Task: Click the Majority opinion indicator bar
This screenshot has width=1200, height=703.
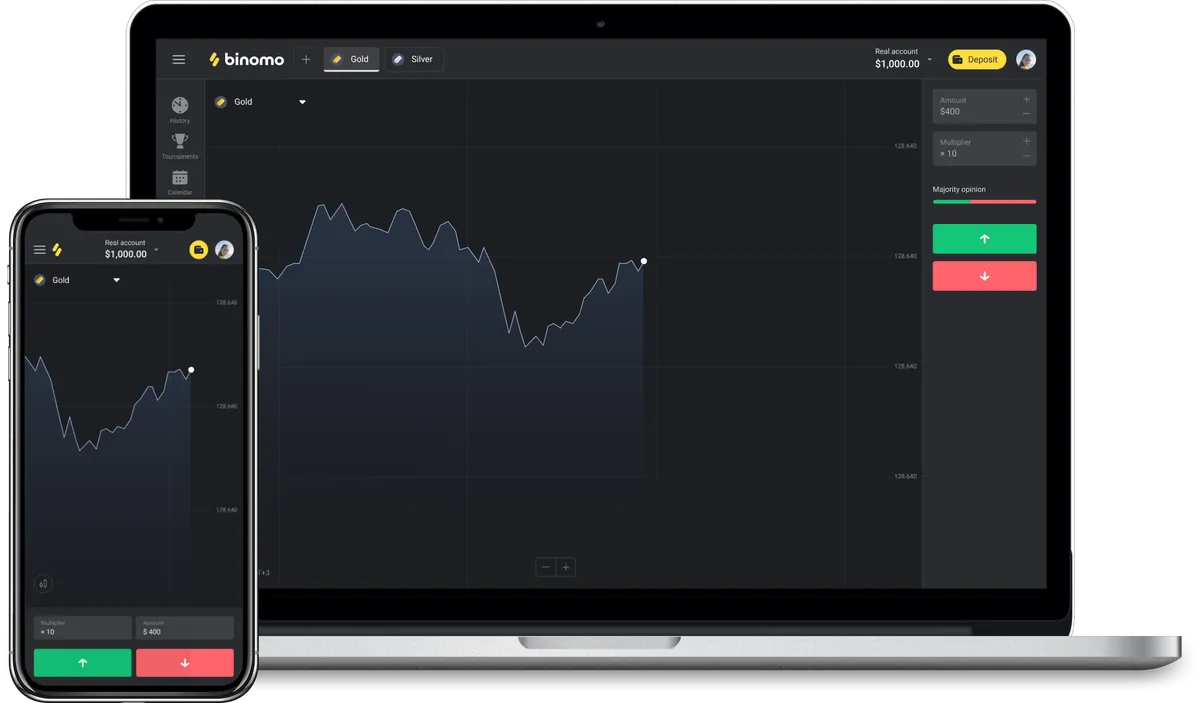Action: 984,202
